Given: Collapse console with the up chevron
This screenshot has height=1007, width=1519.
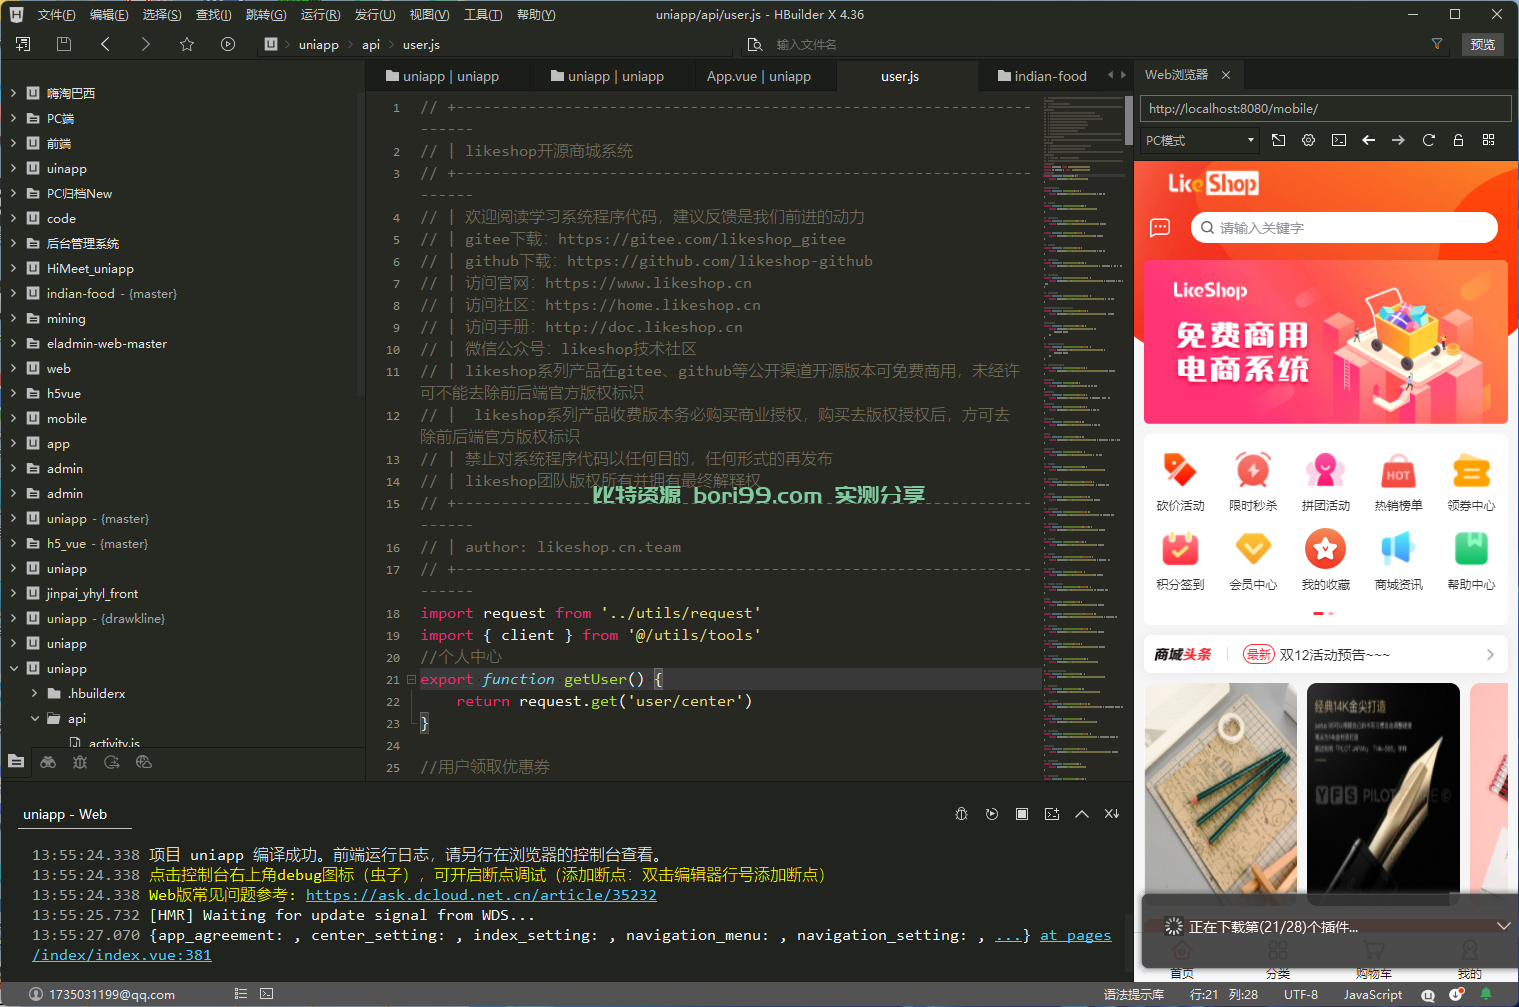Looking at the screenshot, I should 1082,814.
